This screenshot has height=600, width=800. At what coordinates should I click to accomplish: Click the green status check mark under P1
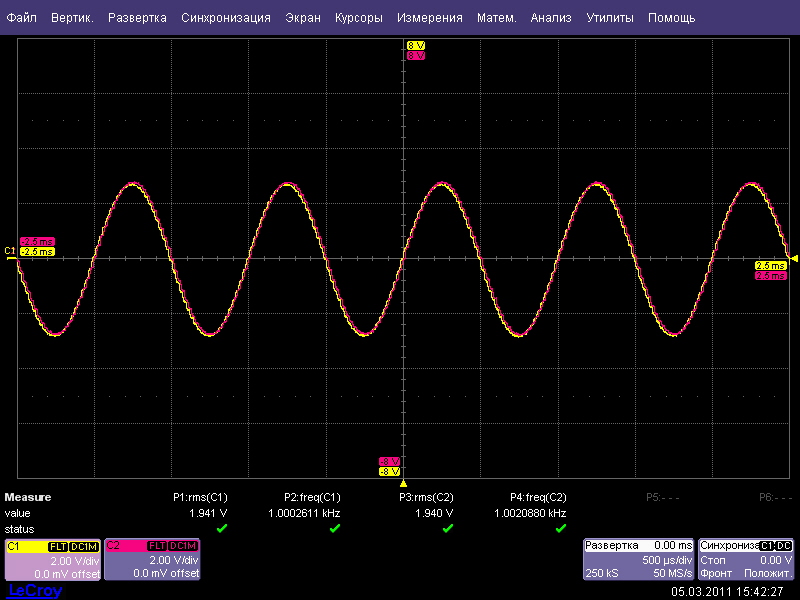coord(221,528)
